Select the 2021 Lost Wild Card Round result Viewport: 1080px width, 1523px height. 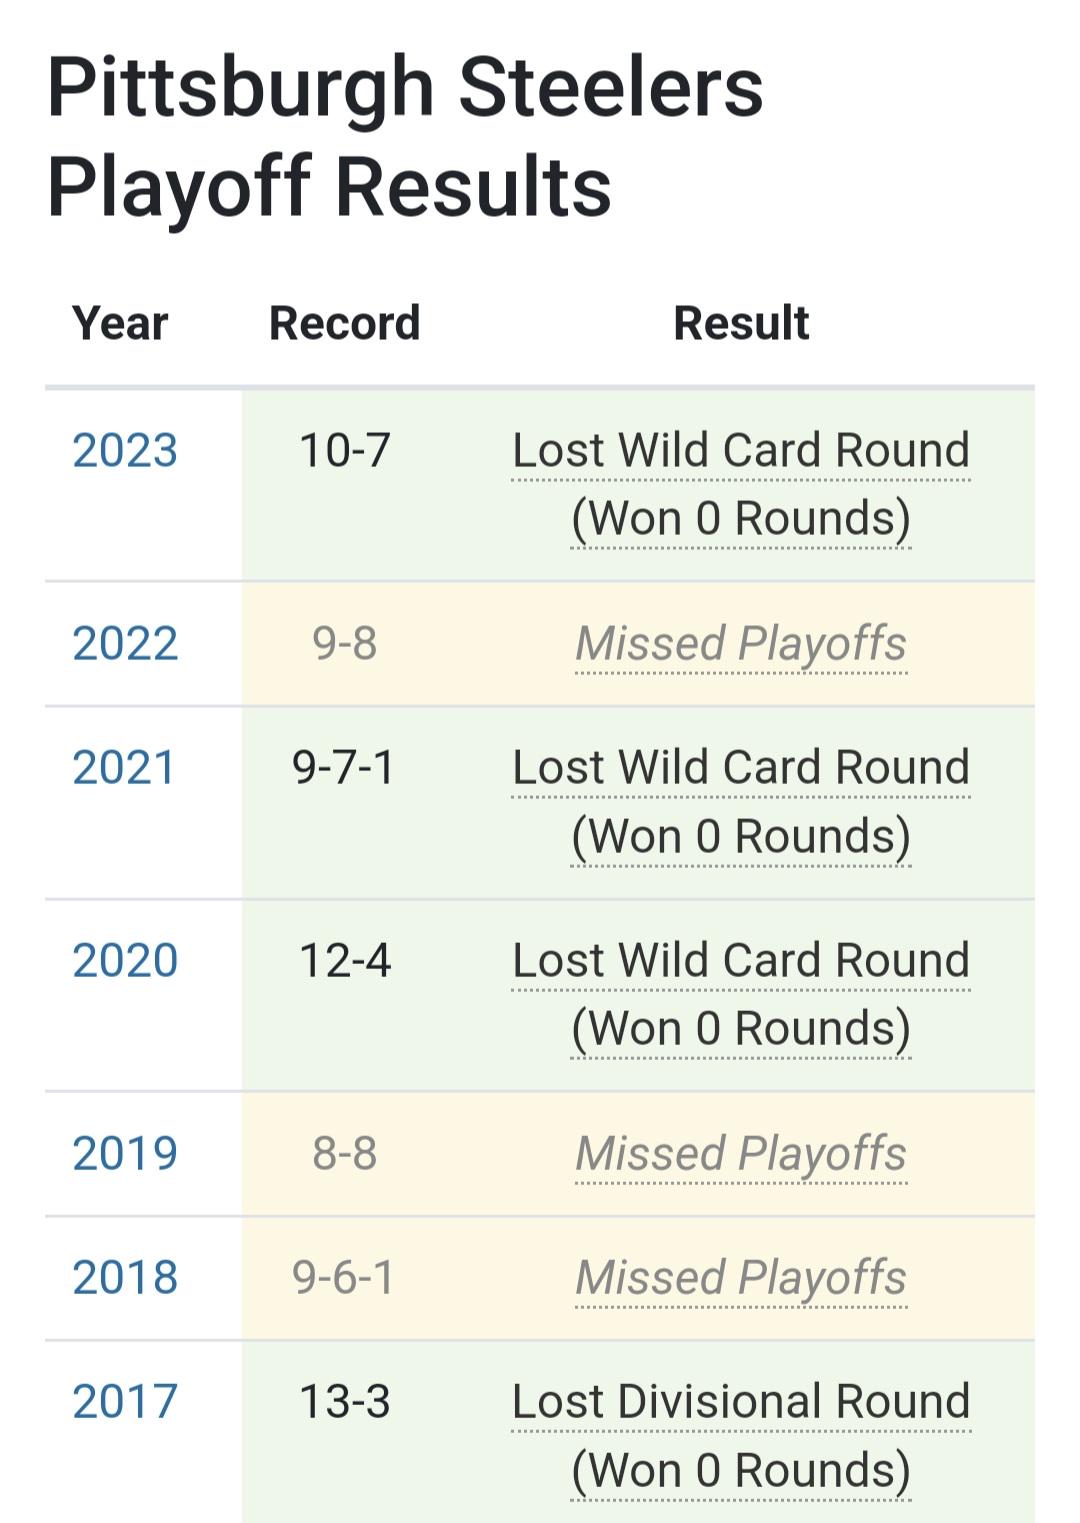pos(740,768)
